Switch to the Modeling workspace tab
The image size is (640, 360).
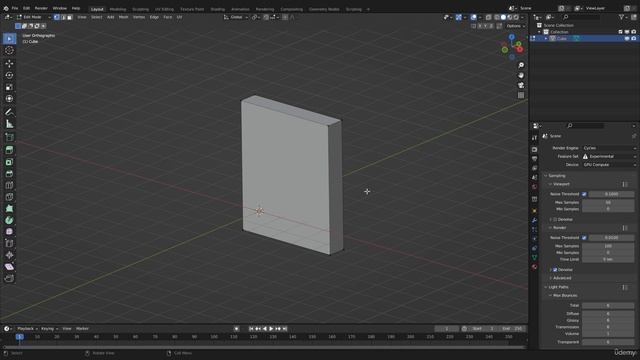[118, 9]
